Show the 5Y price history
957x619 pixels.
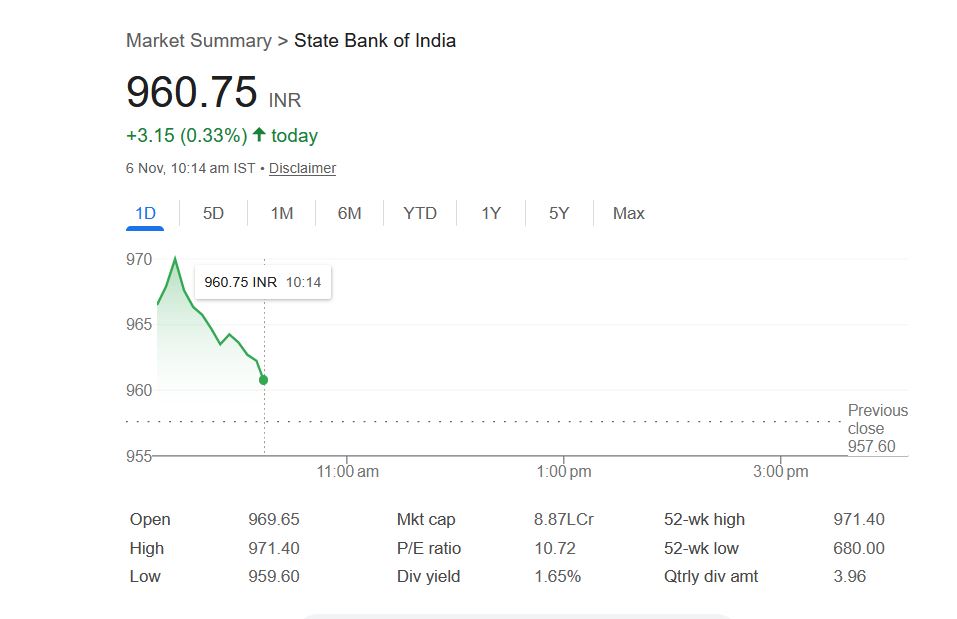559,213
